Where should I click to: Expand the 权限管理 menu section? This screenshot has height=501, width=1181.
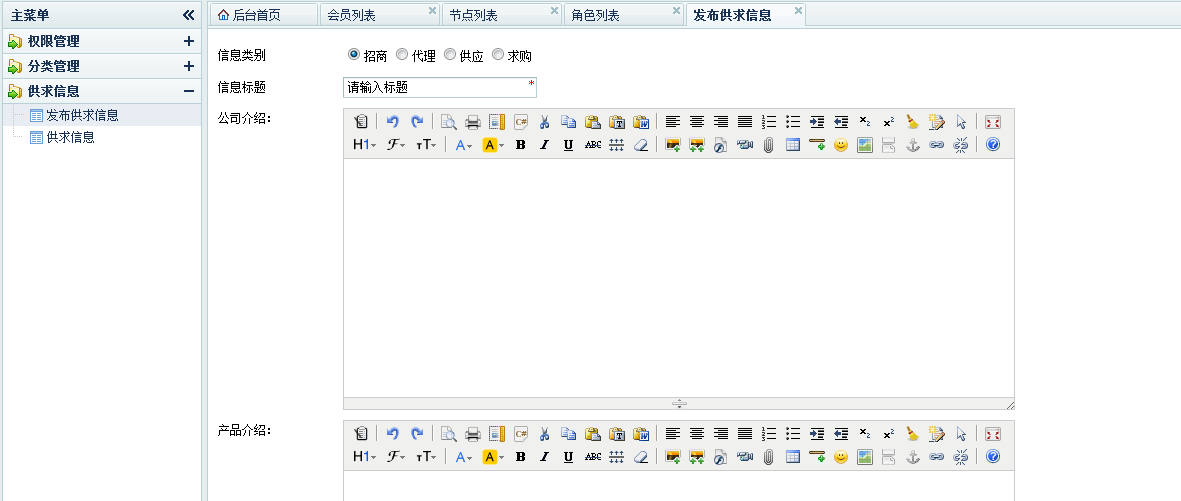pyautogui.click(x=188, y=42)
